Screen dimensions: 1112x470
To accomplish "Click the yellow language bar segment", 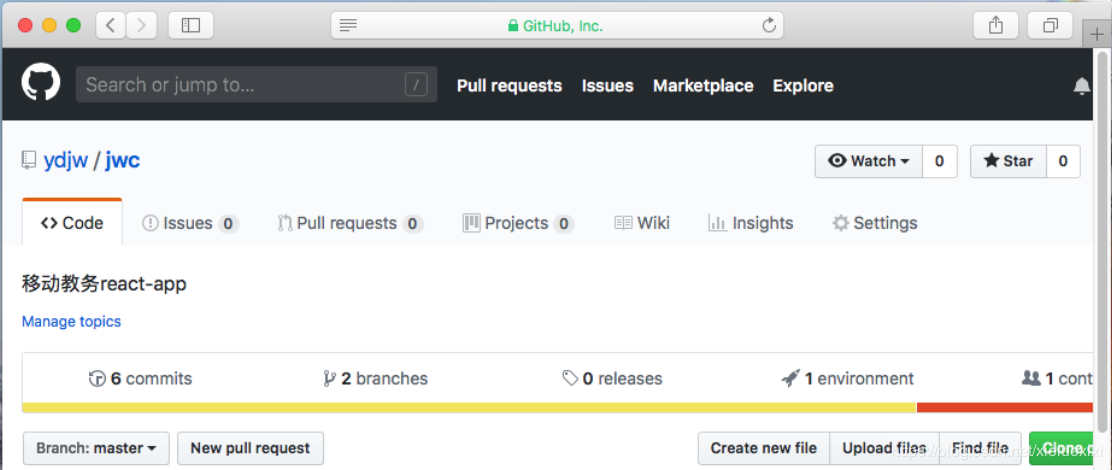I will pos(468,407).
